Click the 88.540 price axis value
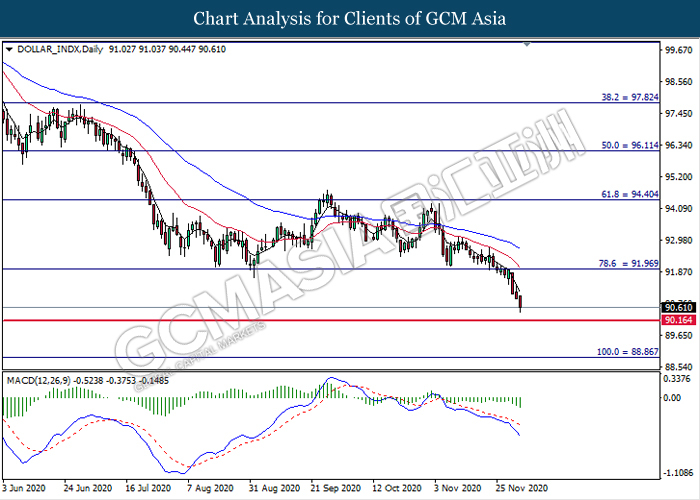The height and width of the screenshot is (500, 700). point(679,367)
